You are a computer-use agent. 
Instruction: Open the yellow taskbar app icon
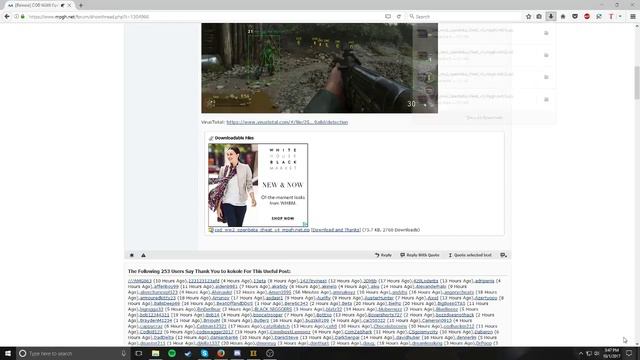point(253,353)
